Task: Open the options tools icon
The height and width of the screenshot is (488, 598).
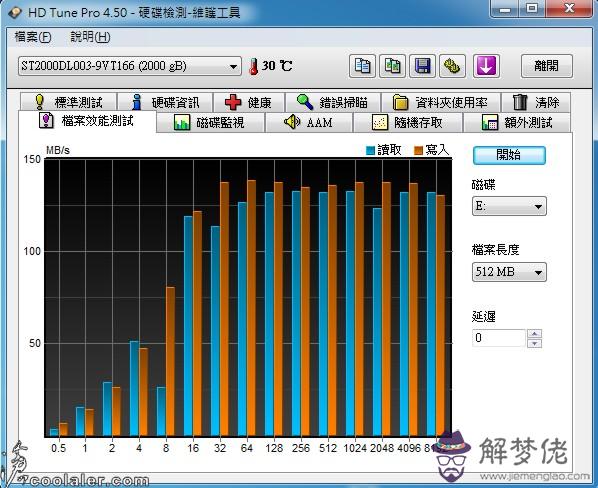Action: 452,66
